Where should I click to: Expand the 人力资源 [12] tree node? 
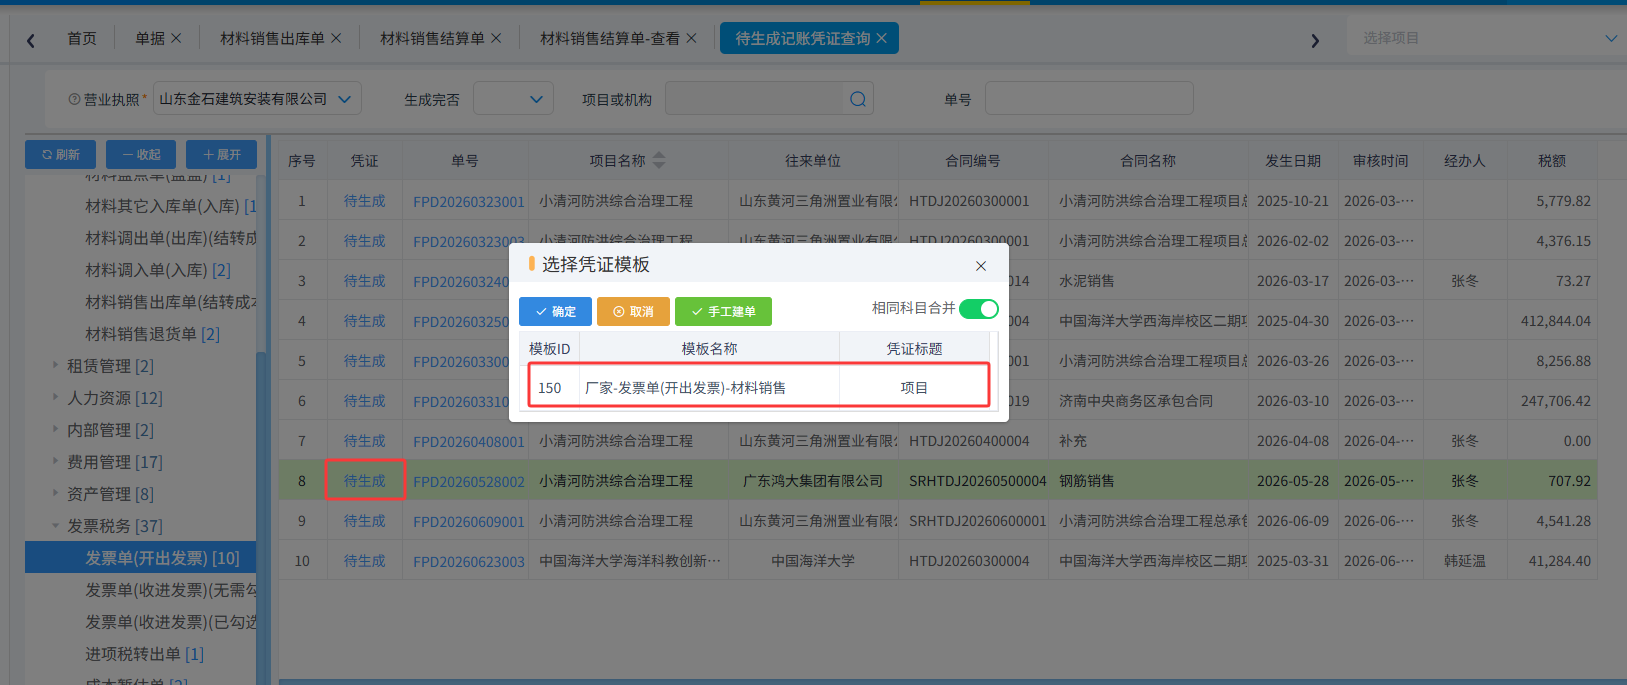(x=55, y=397)
